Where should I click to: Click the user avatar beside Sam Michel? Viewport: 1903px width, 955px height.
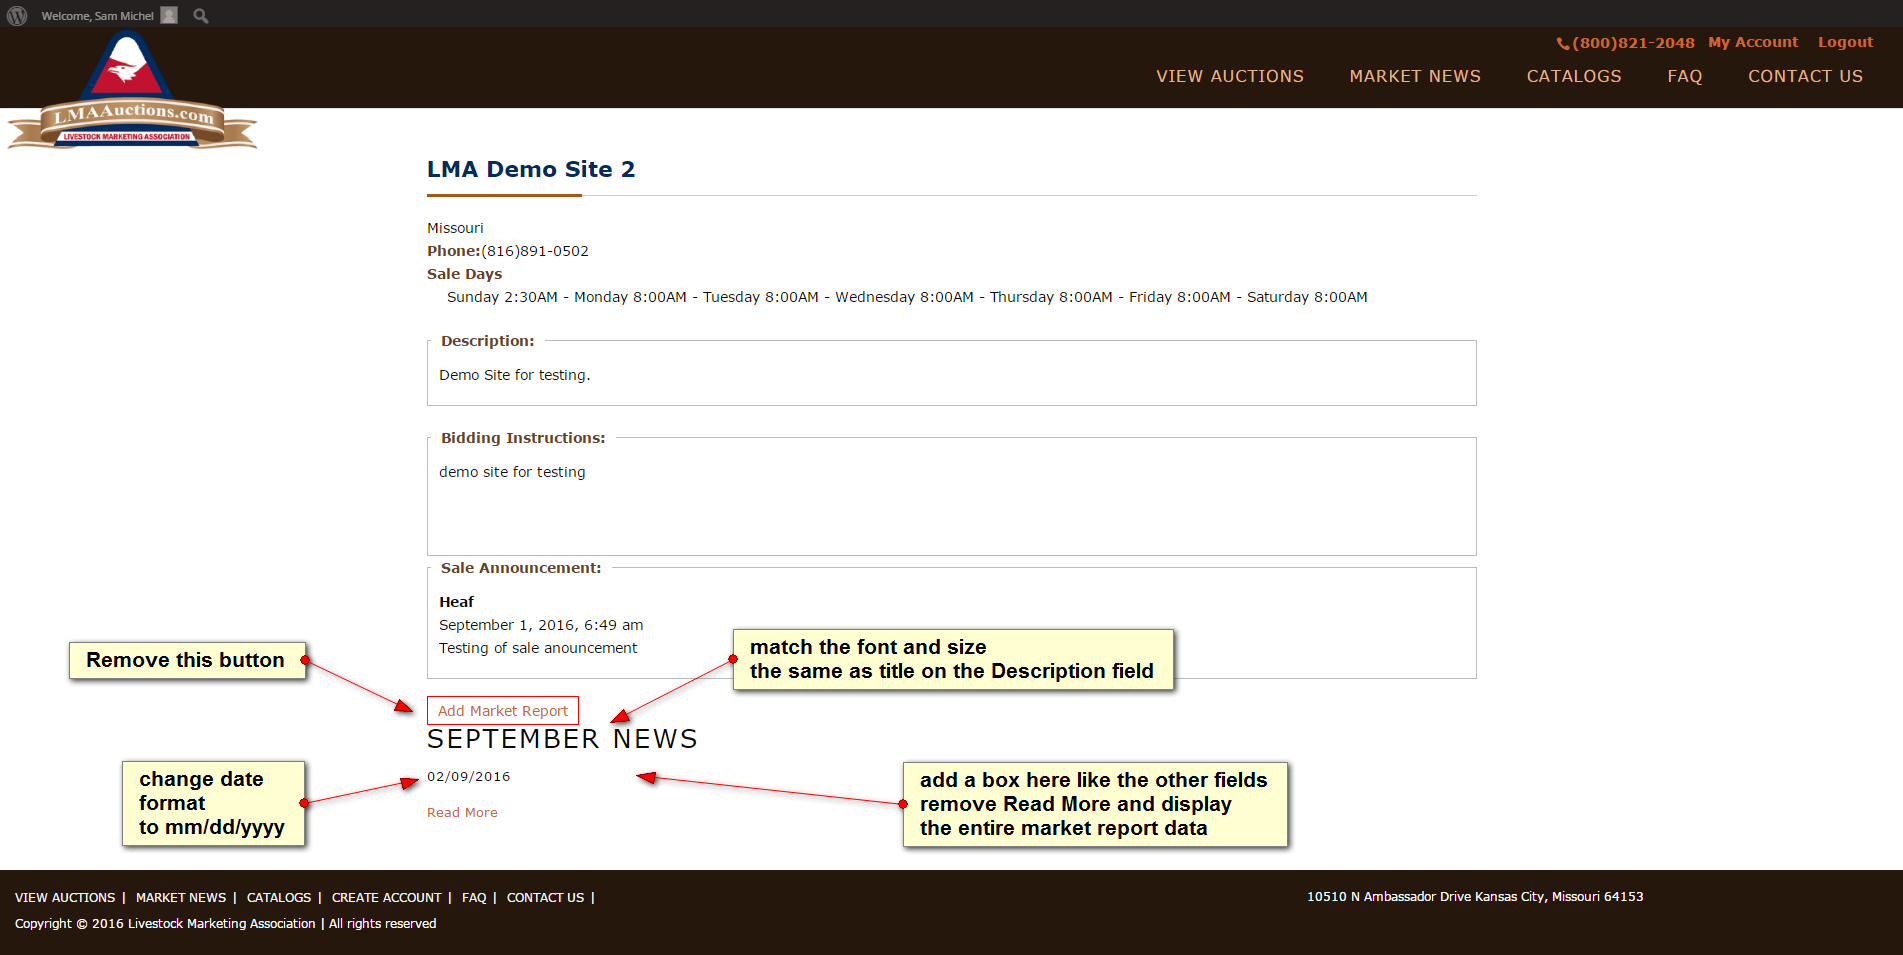coord(169,15)
